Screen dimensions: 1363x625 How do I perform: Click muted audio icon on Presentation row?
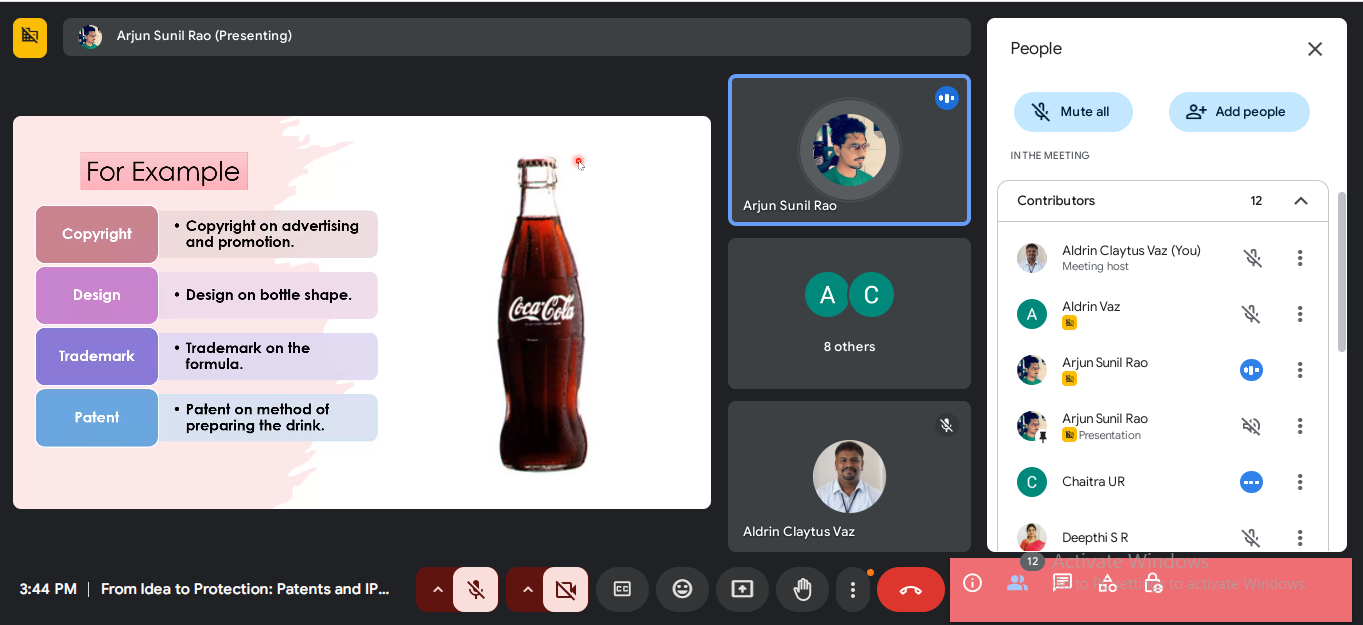1251,426
